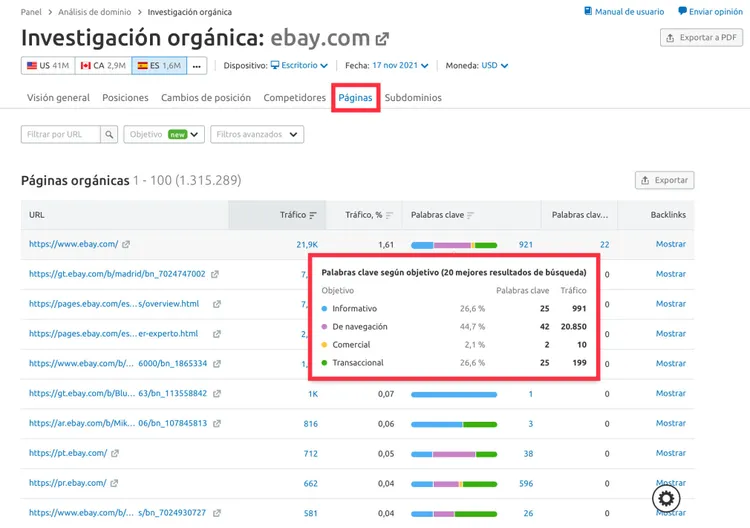This screenshot has width=750, height=528.
Task: Click the Exportar button above the table
Action: click(664, 180)
